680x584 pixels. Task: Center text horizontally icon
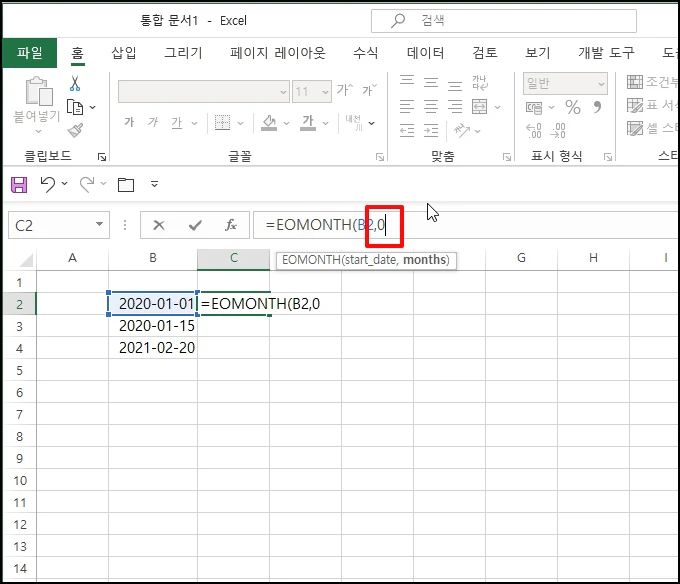pyautogui.click(x=431, y=107)
